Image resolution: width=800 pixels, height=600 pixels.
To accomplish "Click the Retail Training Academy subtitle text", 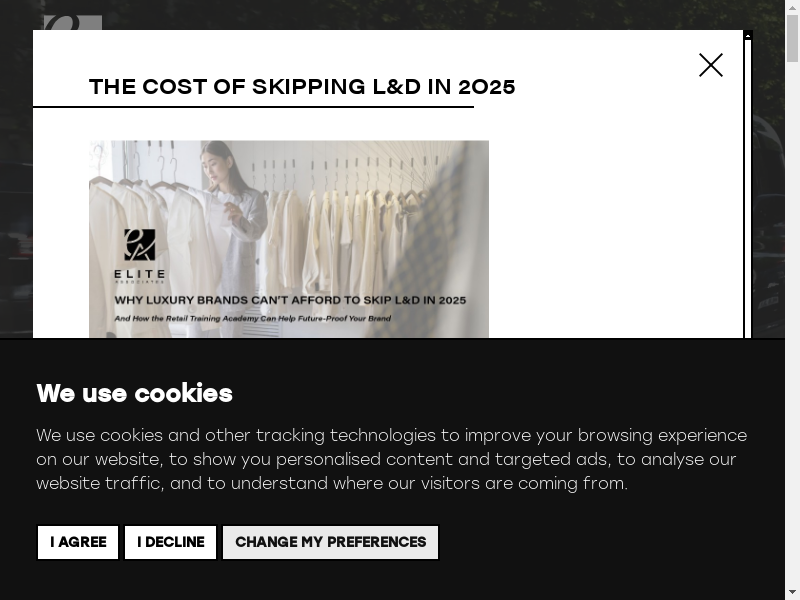I will pyautogui.click(x=252, y=319).
